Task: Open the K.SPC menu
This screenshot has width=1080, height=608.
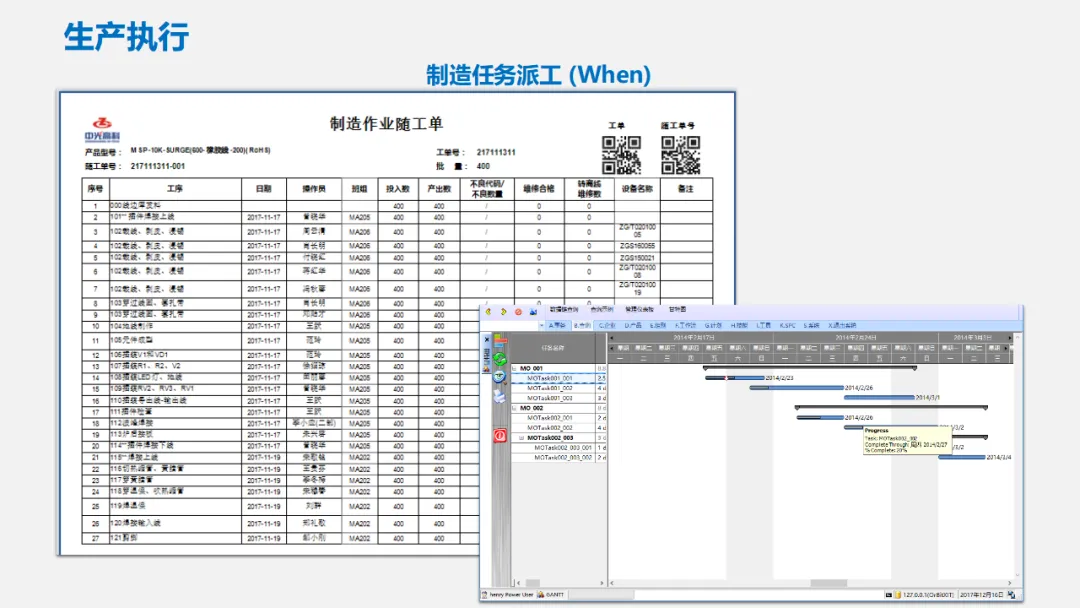Action: 787,326
